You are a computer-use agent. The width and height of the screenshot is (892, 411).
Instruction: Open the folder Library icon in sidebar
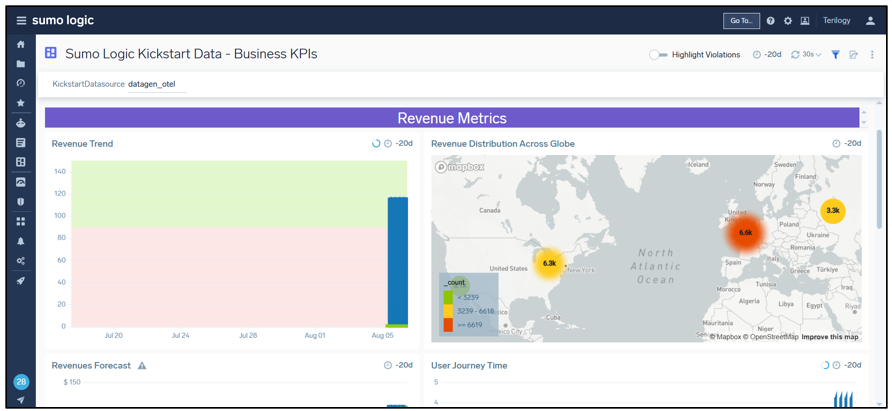[x=21, y=64]
